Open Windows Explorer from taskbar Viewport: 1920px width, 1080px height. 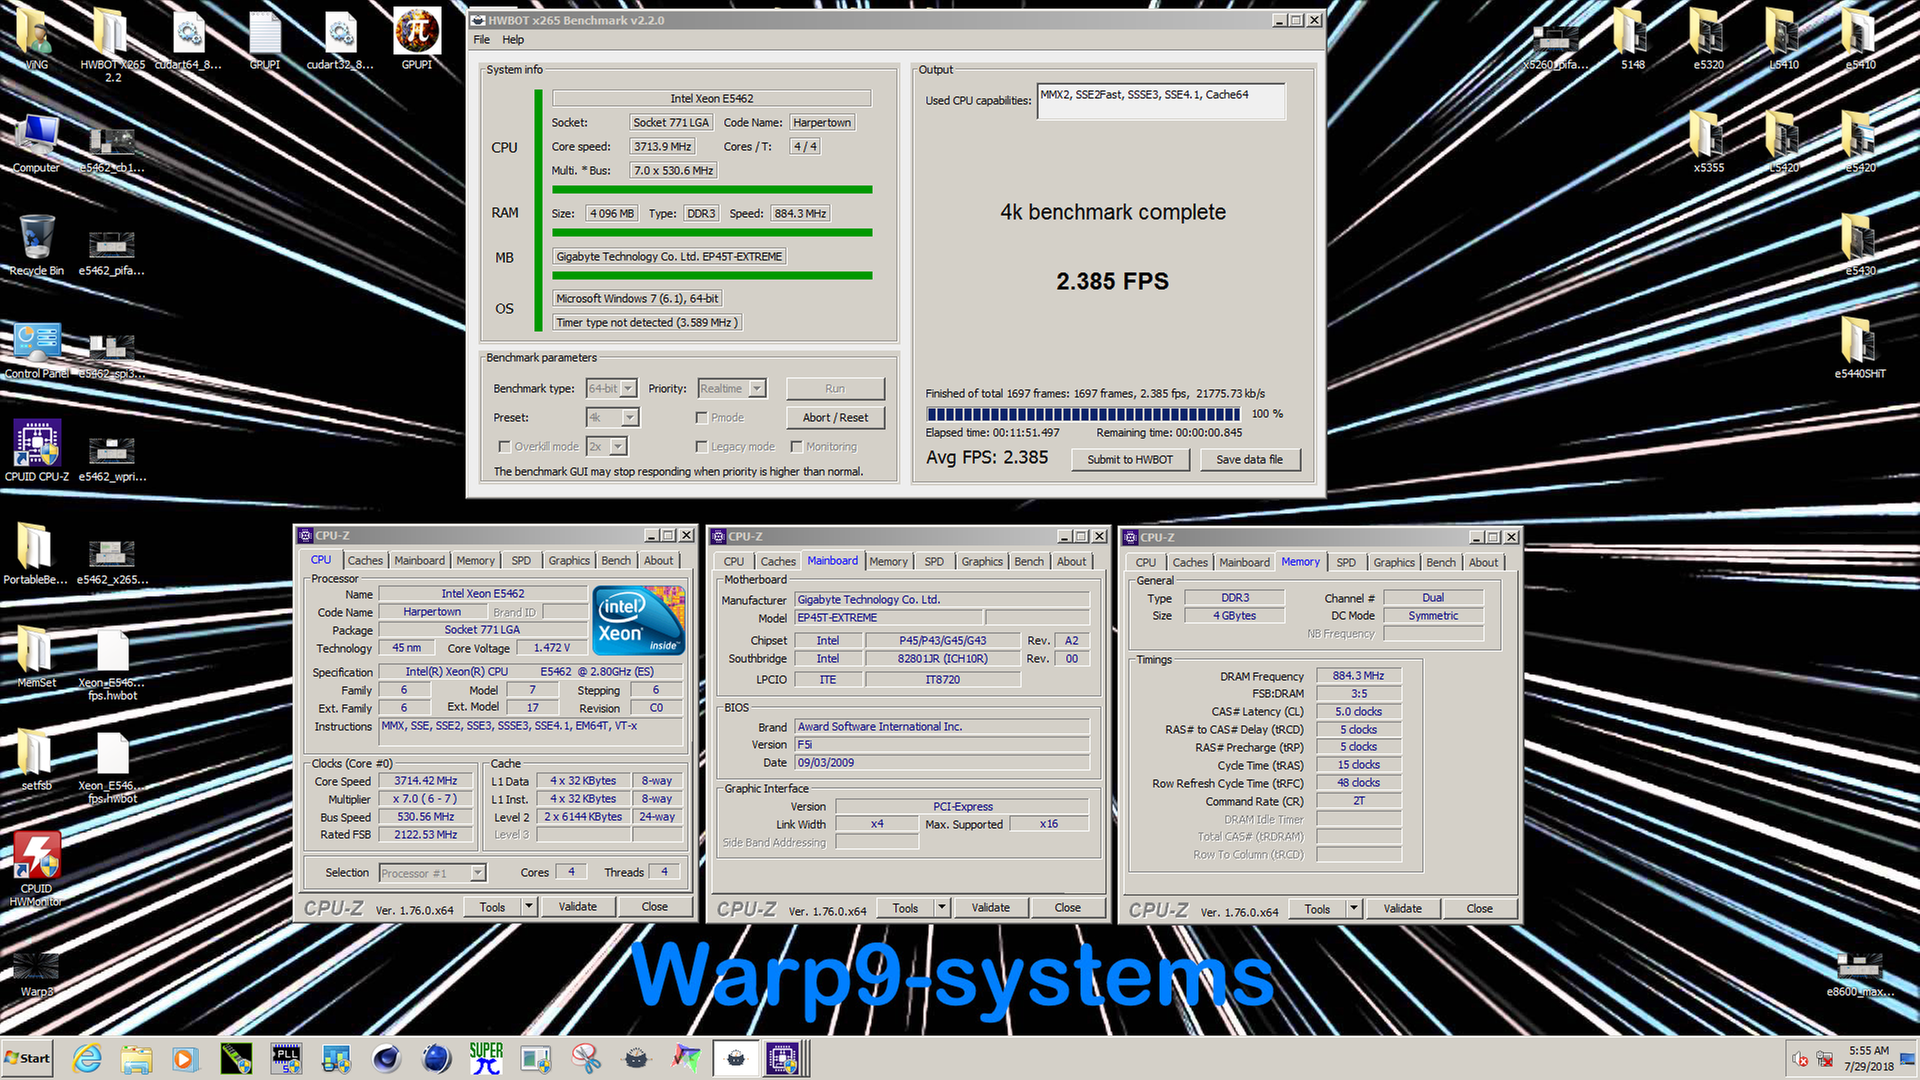[136, 1058]
